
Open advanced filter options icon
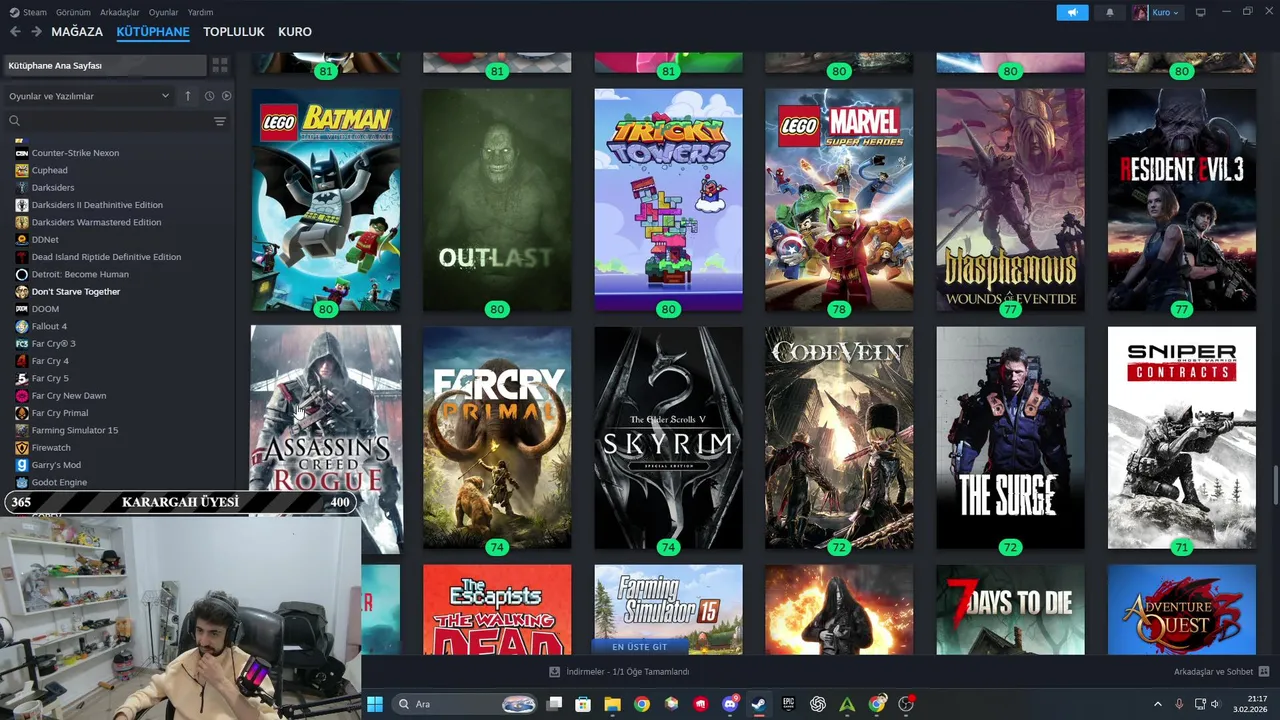click(x=220, y=121)
